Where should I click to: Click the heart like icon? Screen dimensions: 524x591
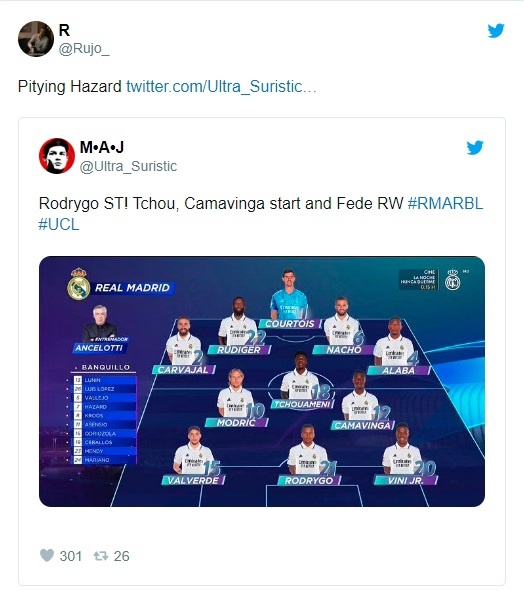click(x=47, y=555)
